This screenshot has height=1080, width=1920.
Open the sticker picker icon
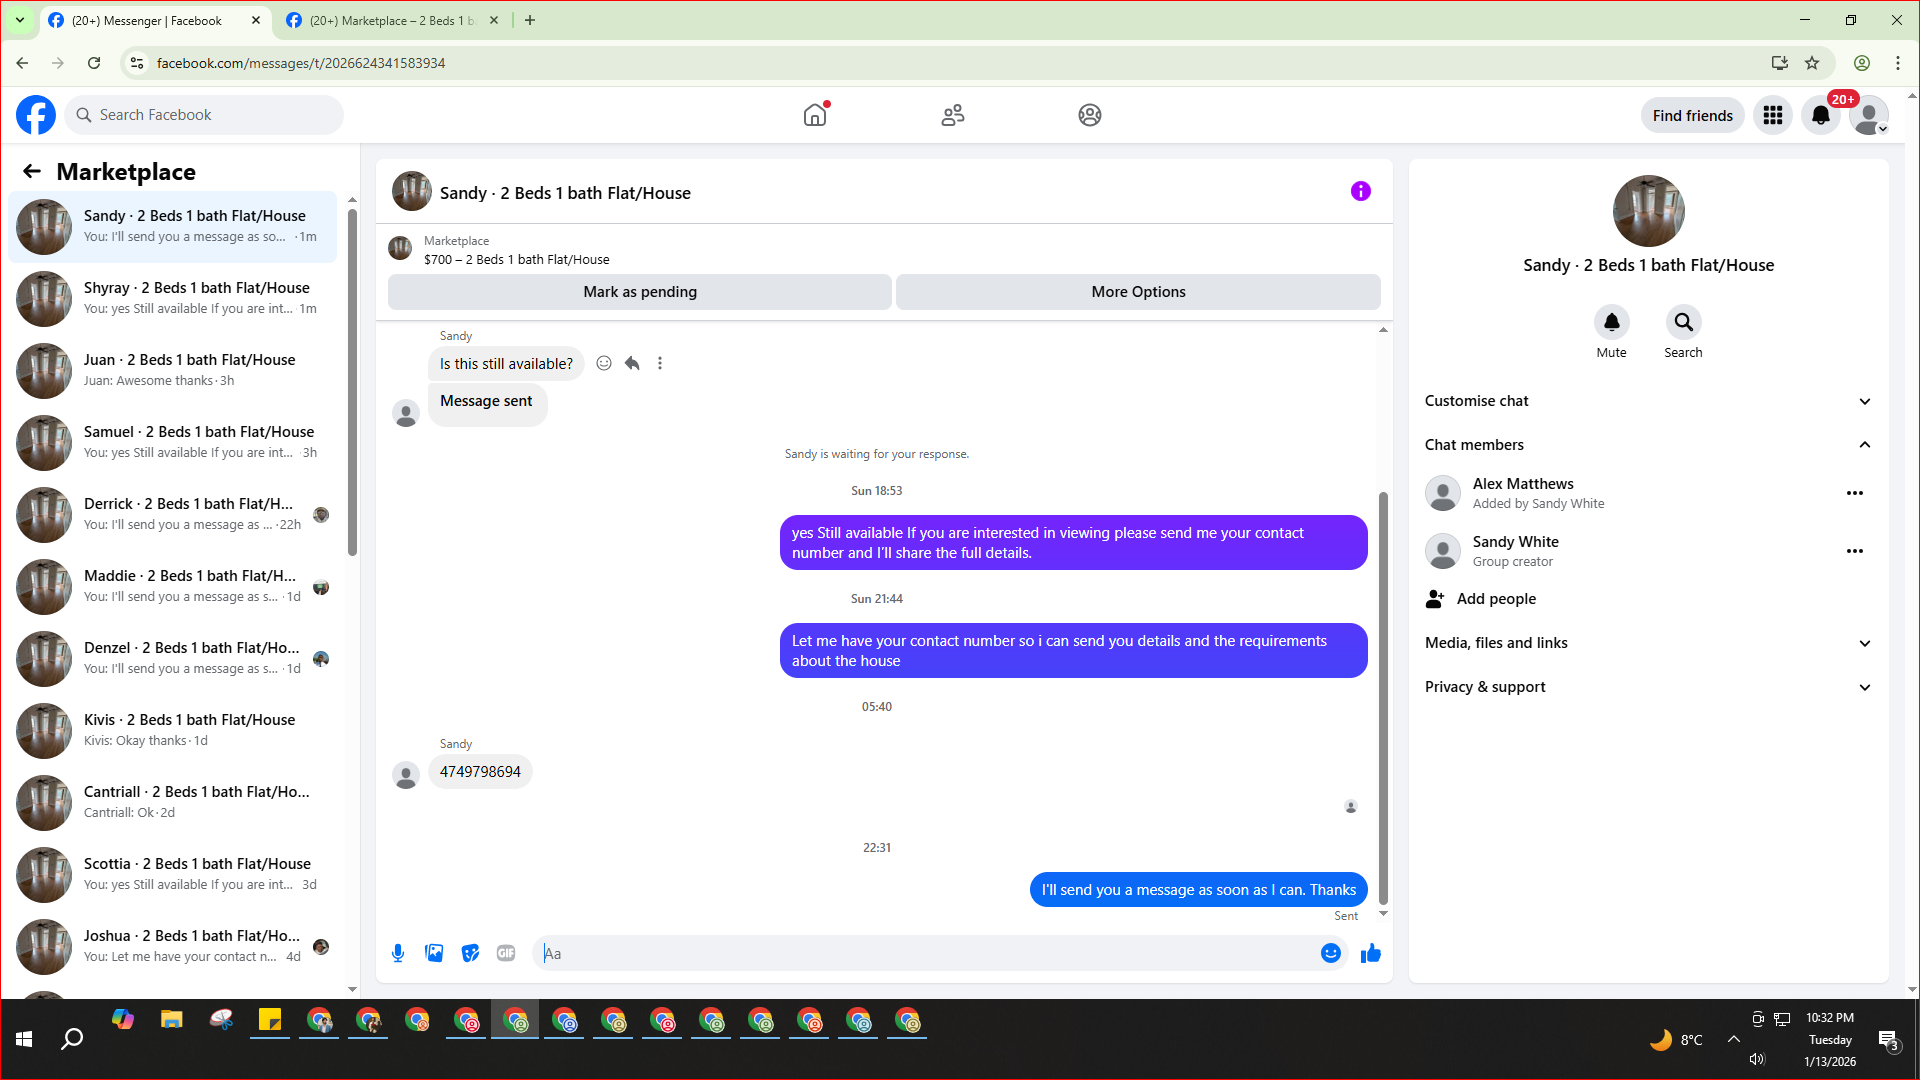click(470, 953)
